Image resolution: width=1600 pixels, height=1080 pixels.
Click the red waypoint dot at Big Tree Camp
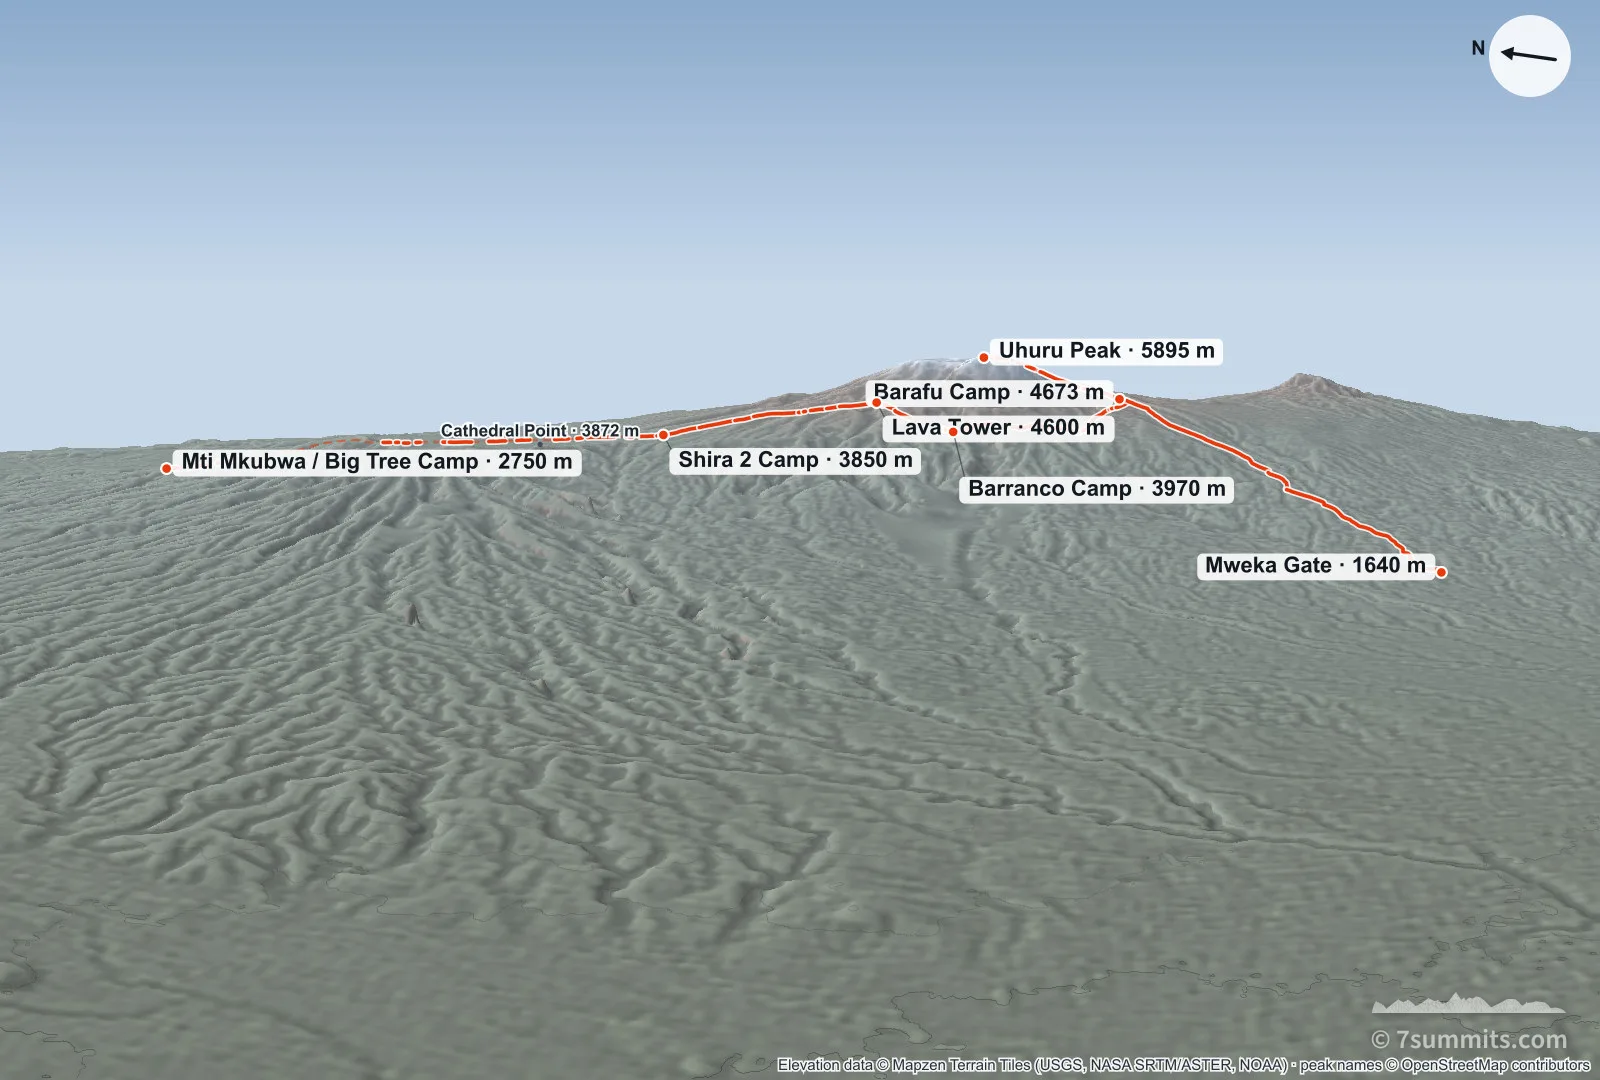click(166, 468)
